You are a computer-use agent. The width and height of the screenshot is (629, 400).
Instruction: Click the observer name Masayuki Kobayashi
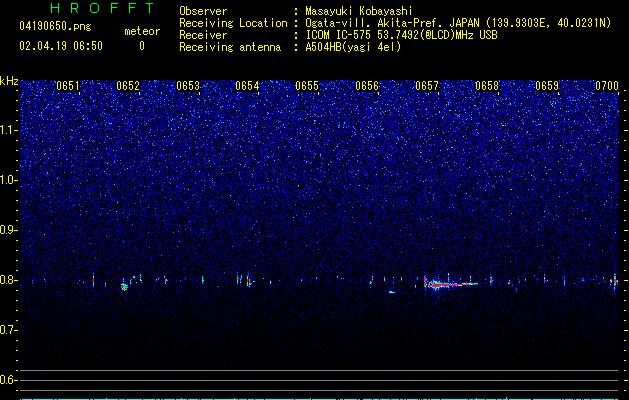tap(359, 11)
